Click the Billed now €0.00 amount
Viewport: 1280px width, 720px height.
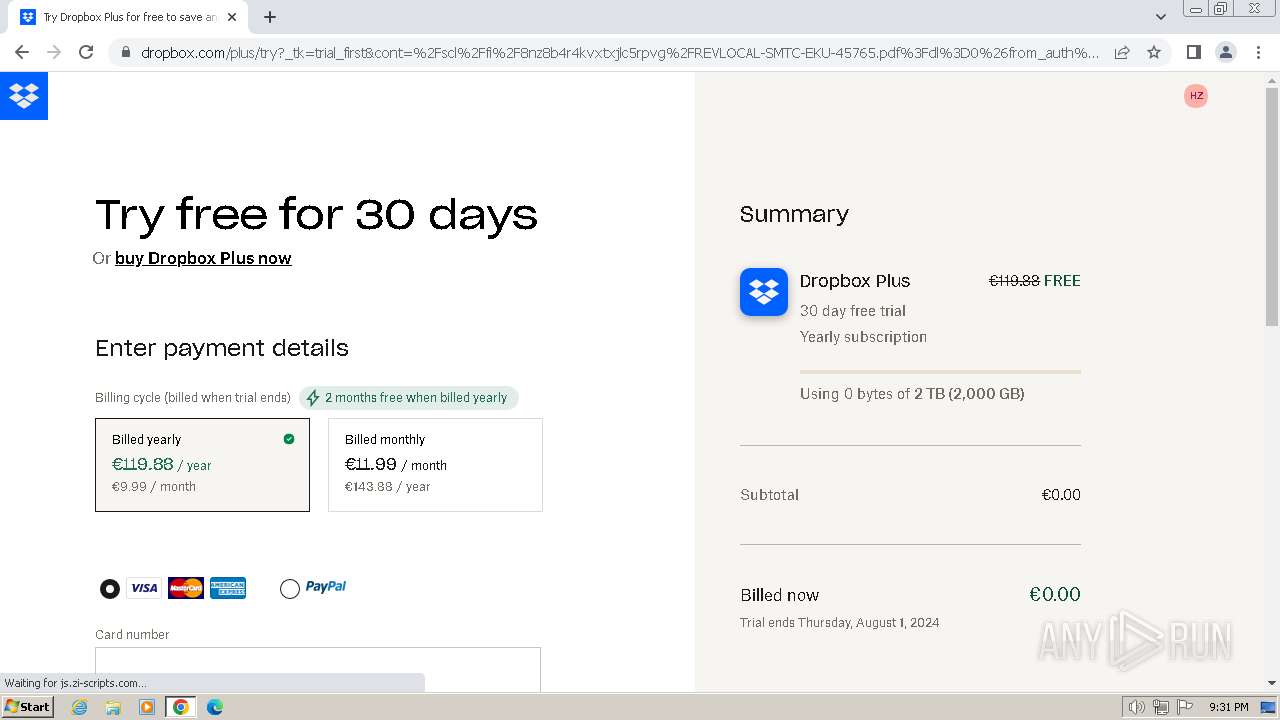pos(1055,594)
